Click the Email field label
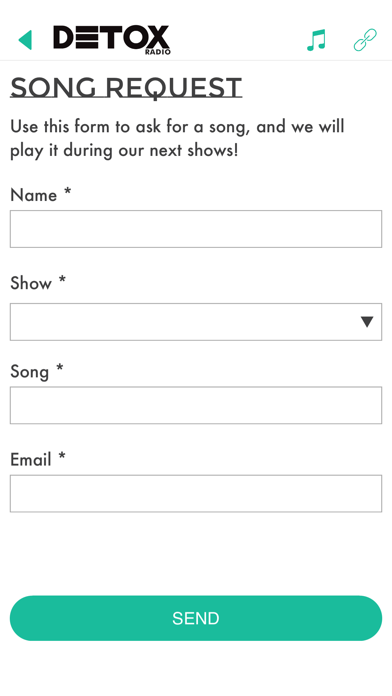The height and width of the screenshot is (696, 392). click(31, 459)
